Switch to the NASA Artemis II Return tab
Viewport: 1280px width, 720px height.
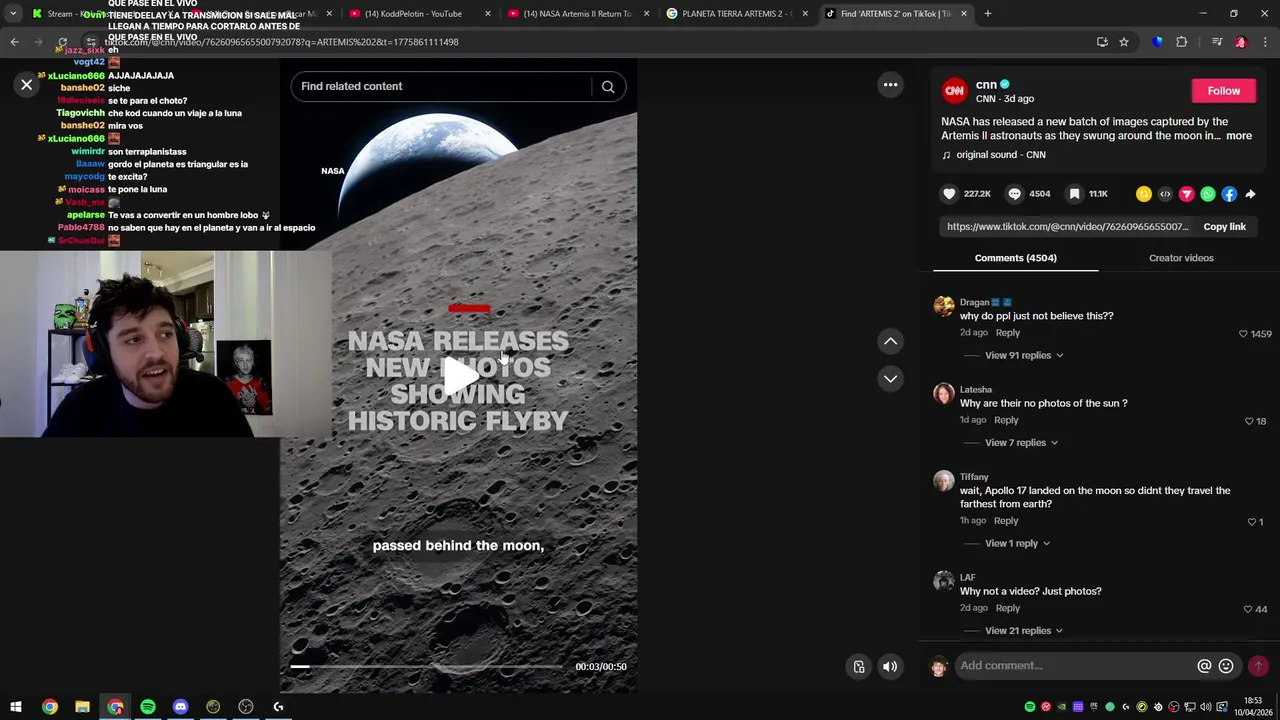click(x=576, y=14)
